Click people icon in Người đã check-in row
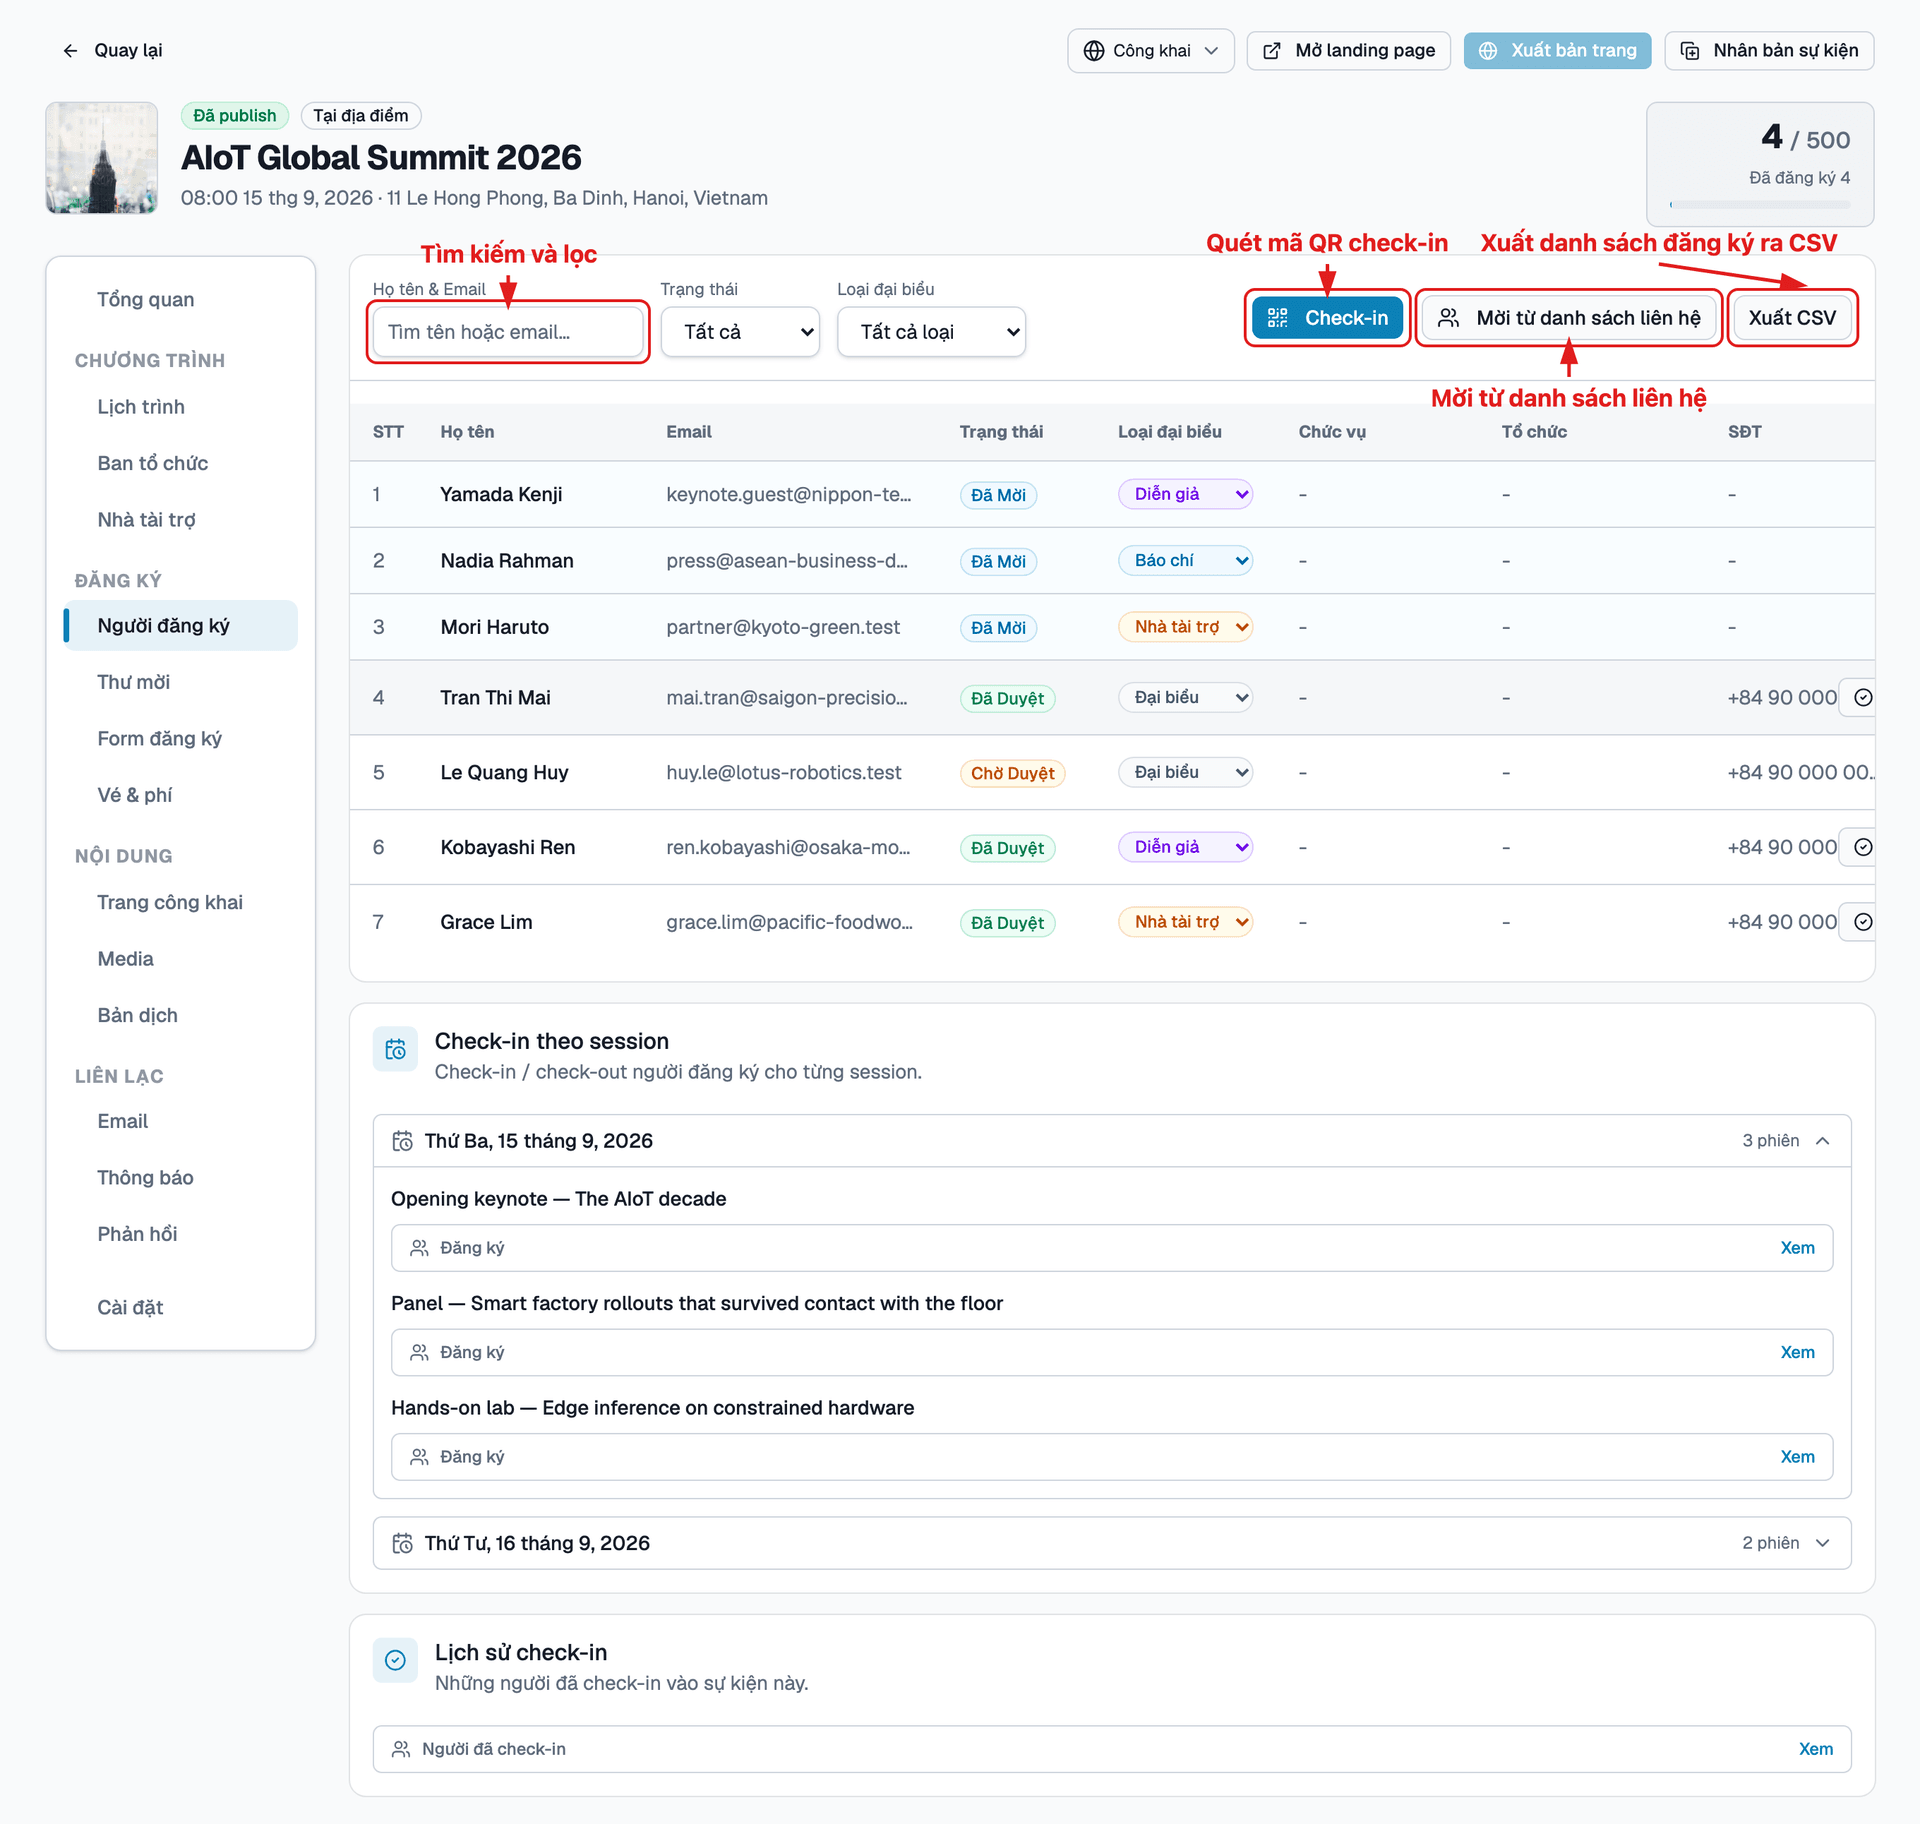 coord(401,1749)
